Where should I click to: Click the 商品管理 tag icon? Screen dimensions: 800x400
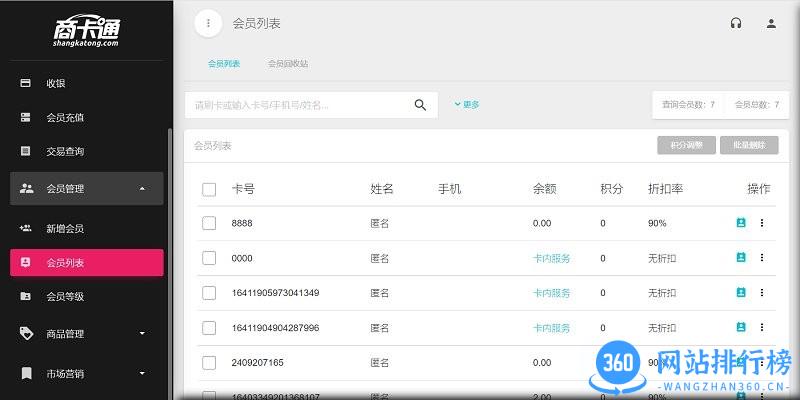click(26, 334)
